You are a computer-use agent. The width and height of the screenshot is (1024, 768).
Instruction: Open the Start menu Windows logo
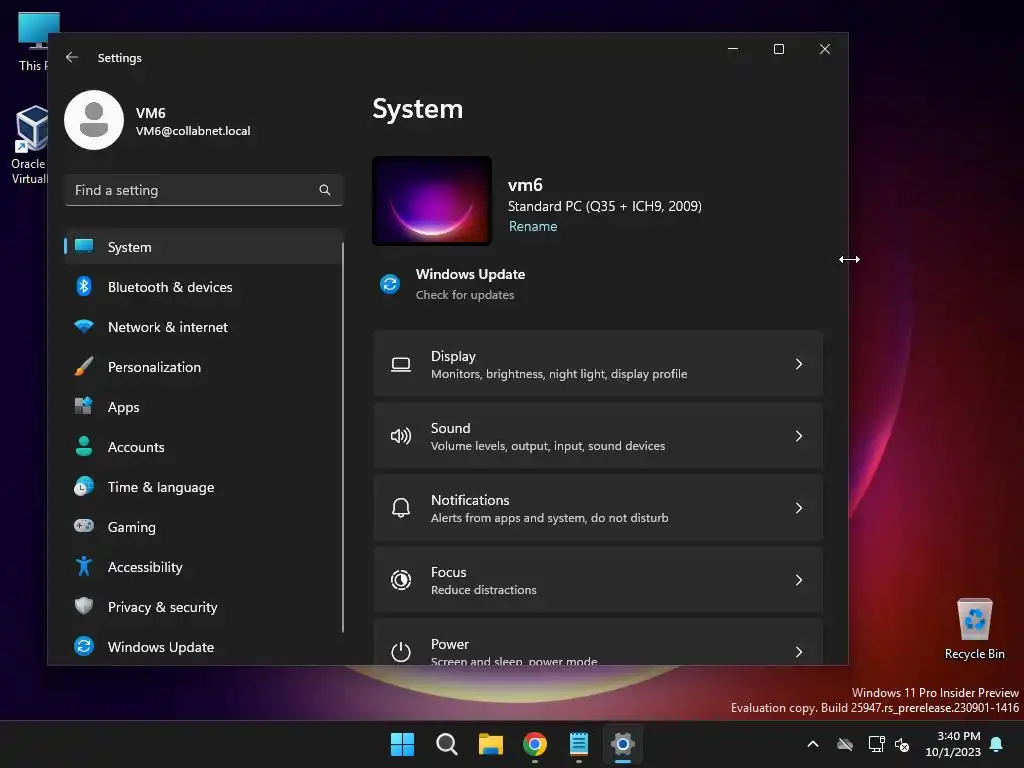402,744
